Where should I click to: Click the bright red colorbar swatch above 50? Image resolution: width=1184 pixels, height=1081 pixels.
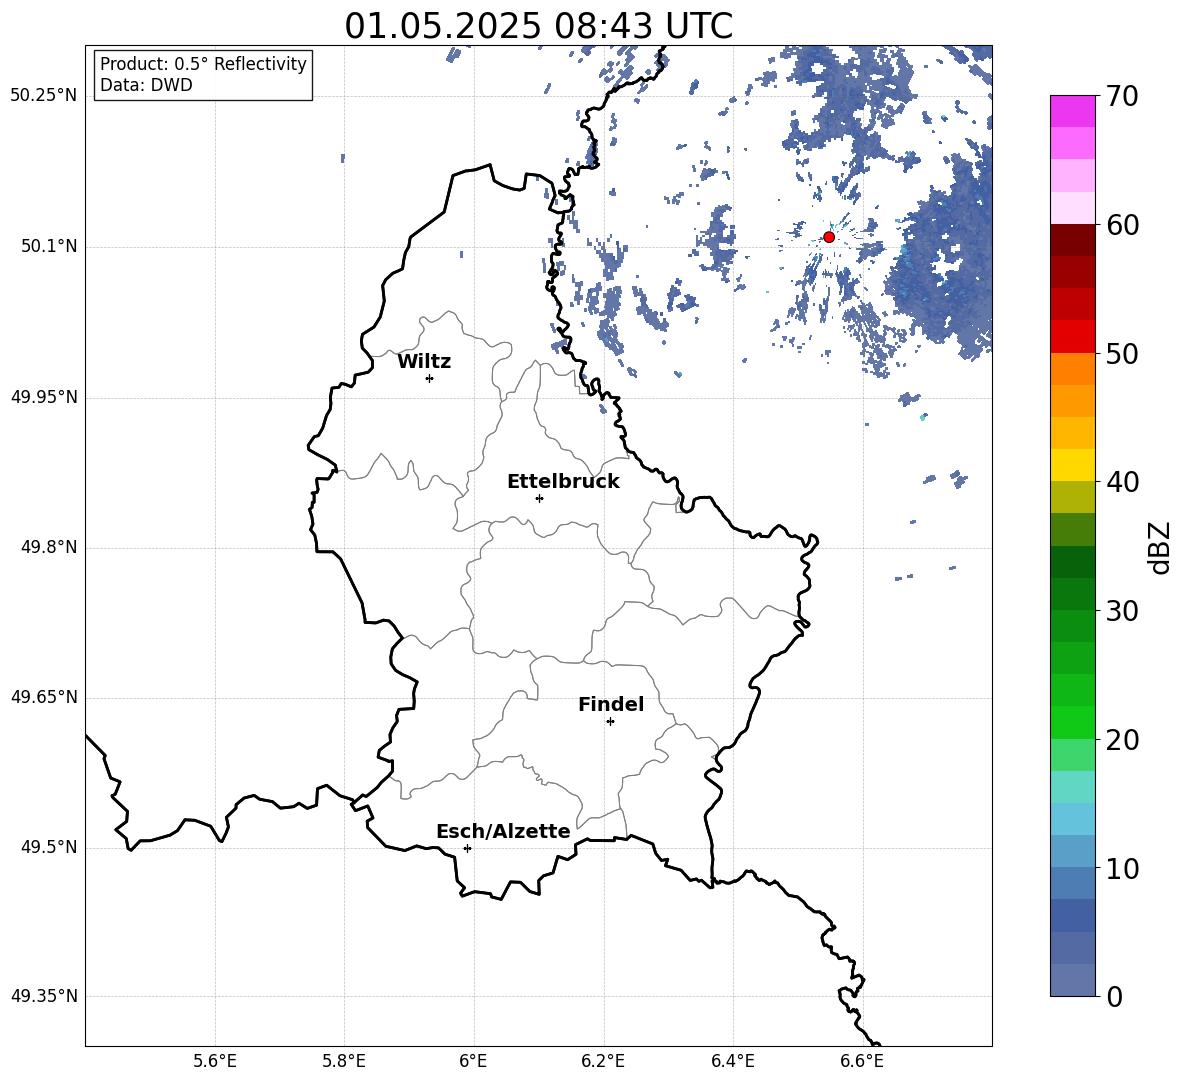[x=1072, y=337]
